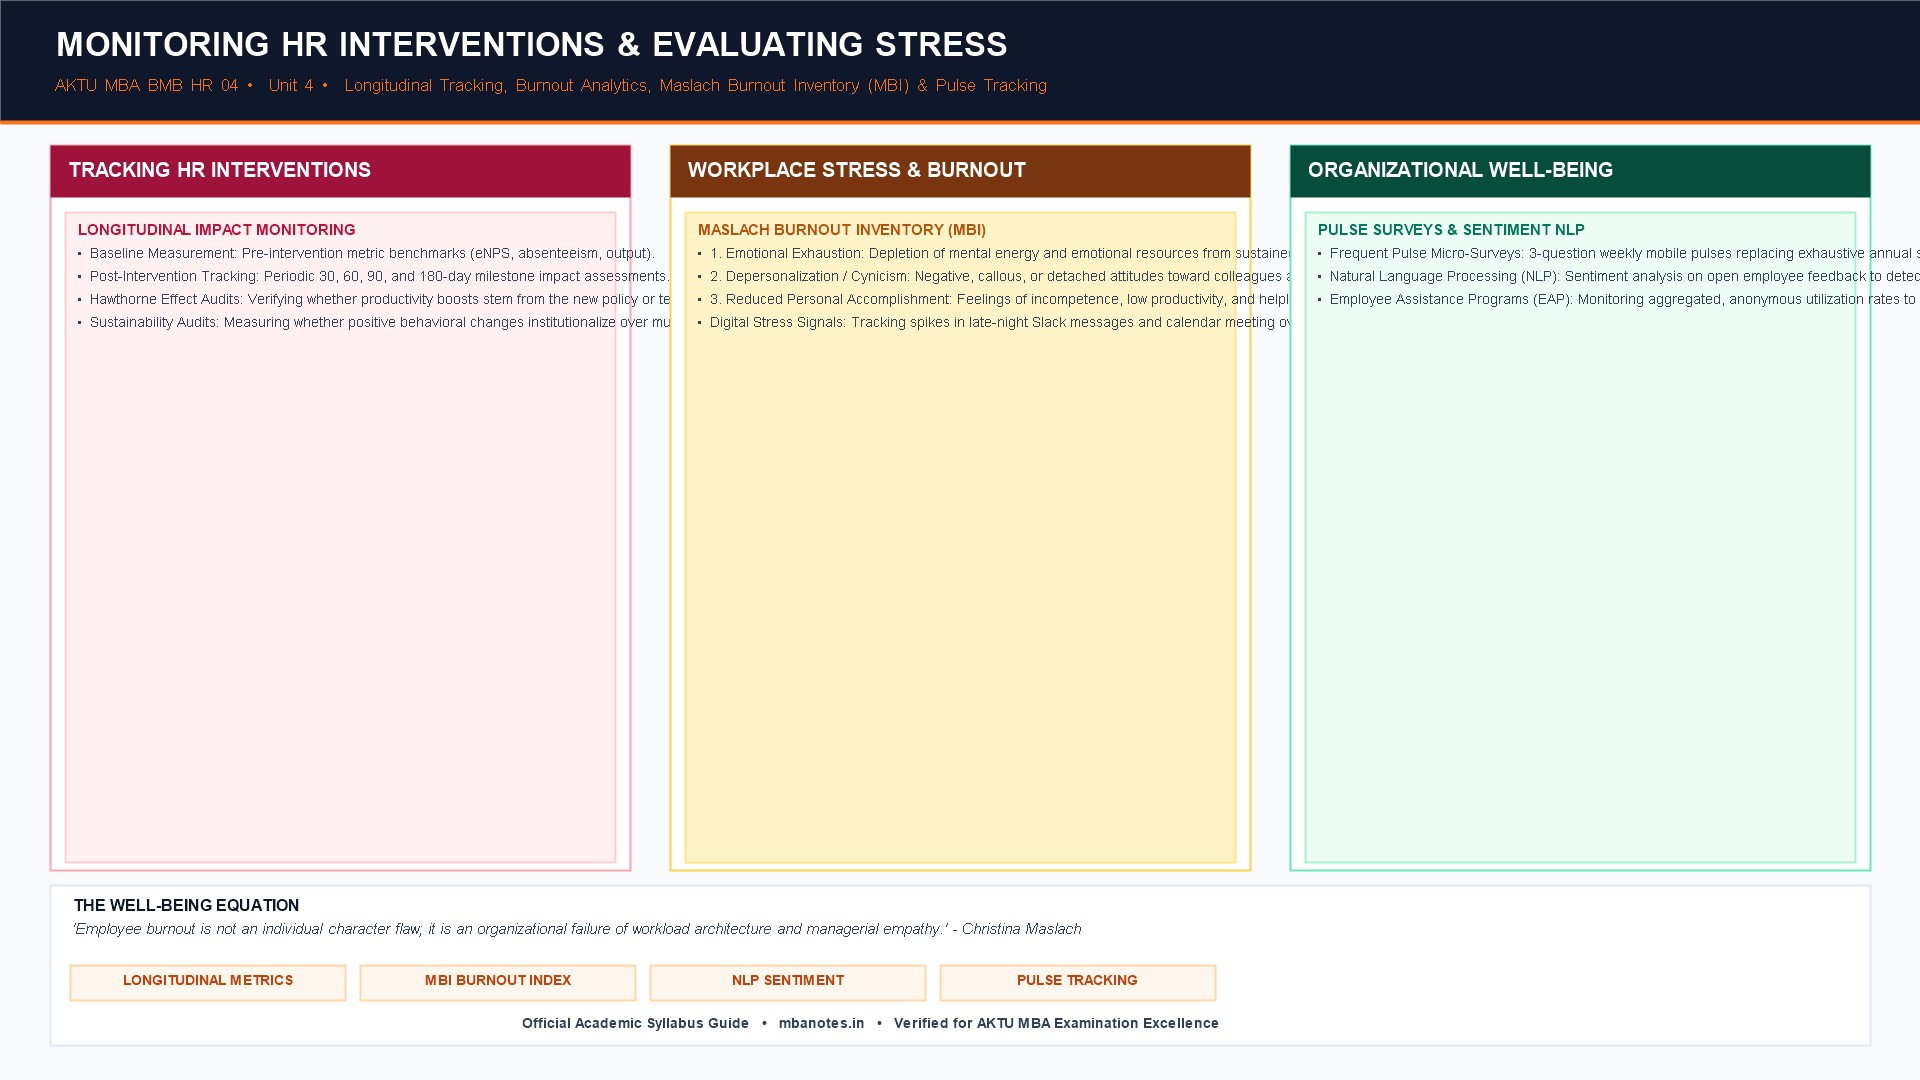The height and width of the screenshot is (1080, 1920).
Task: Click the Digital Stress Signals bullet
Action: pos(994,323)
